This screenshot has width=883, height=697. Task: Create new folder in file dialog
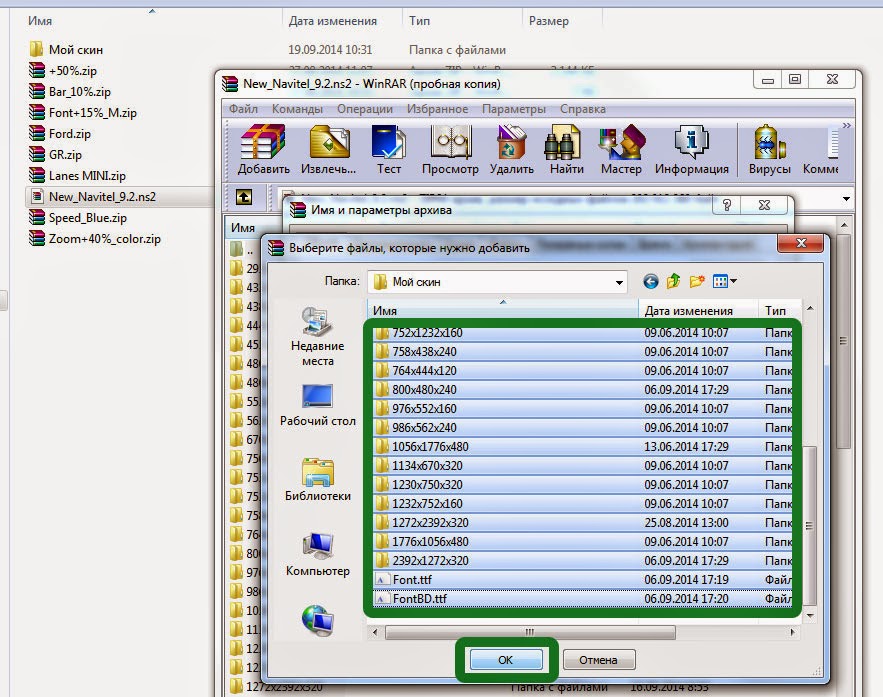[697, 281]
